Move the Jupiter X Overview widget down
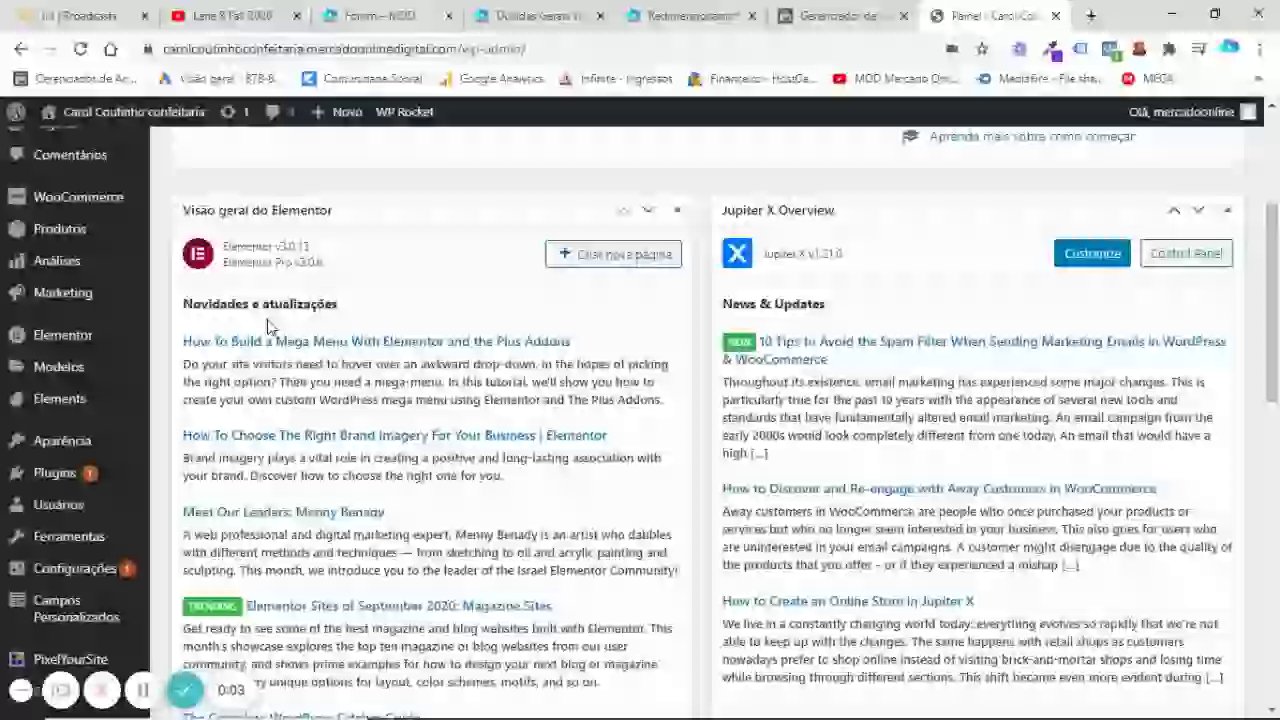The width and height of the screenshot is (1280, 720). point(1199,210)
